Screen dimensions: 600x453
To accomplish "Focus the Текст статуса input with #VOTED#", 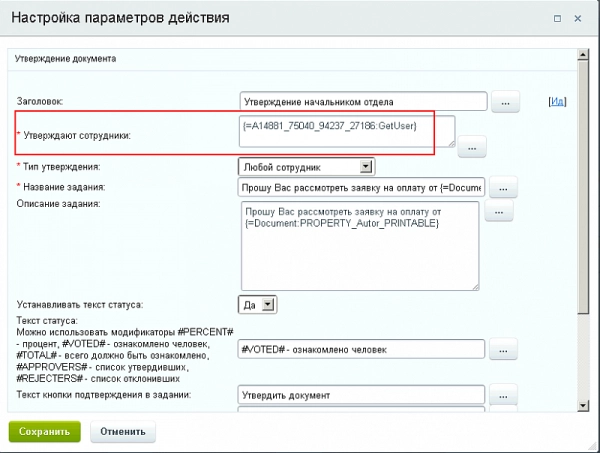I will (362, 349).
